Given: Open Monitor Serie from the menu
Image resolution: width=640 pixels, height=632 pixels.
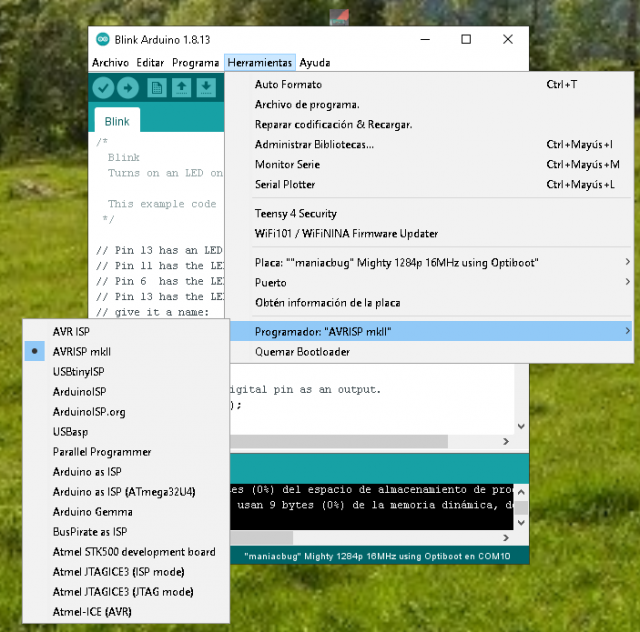Looking at the screenshot, I should pyautogui.click(x=287, y=164).
